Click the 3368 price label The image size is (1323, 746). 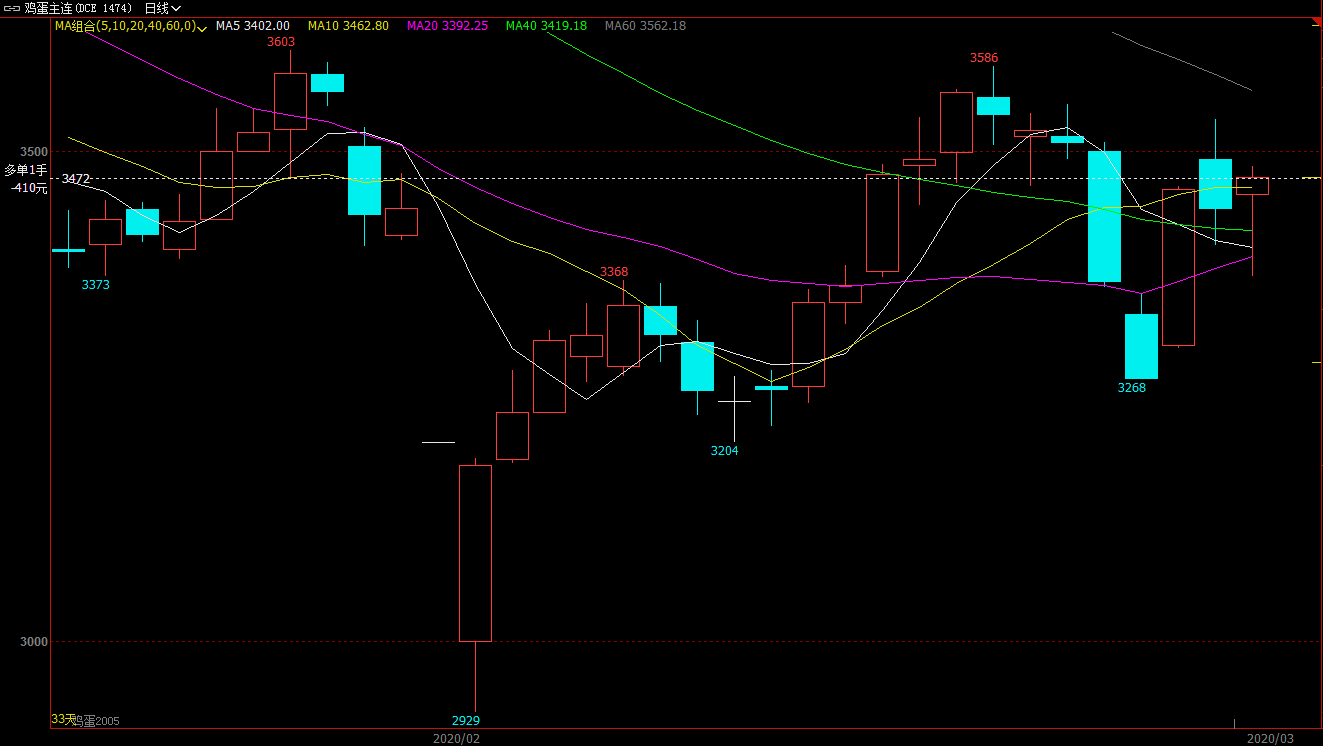614,272
